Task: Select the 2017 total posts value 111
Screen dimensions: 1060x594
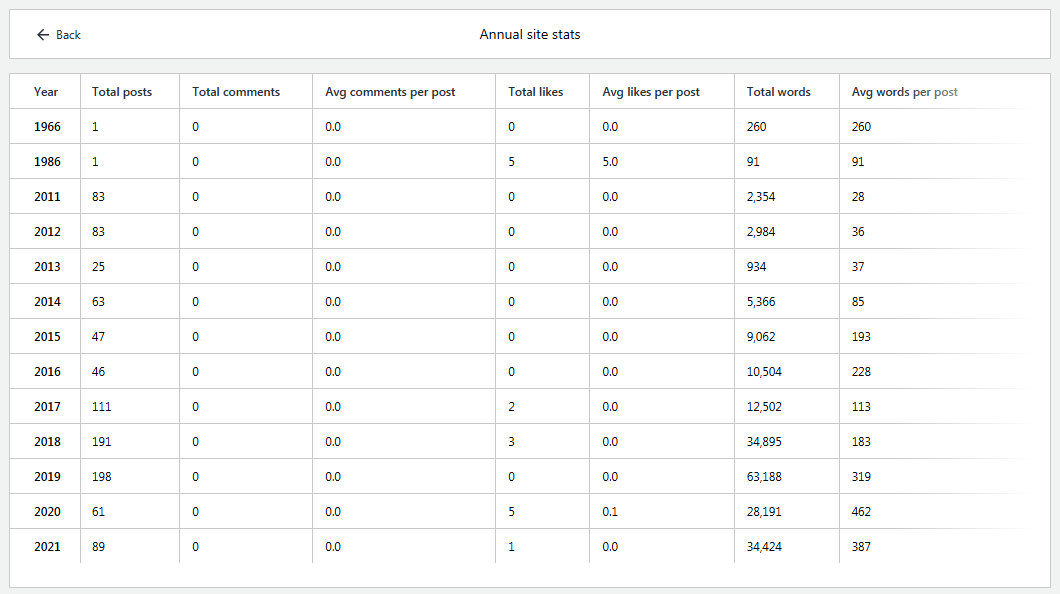Action: [x=101, y=407]
